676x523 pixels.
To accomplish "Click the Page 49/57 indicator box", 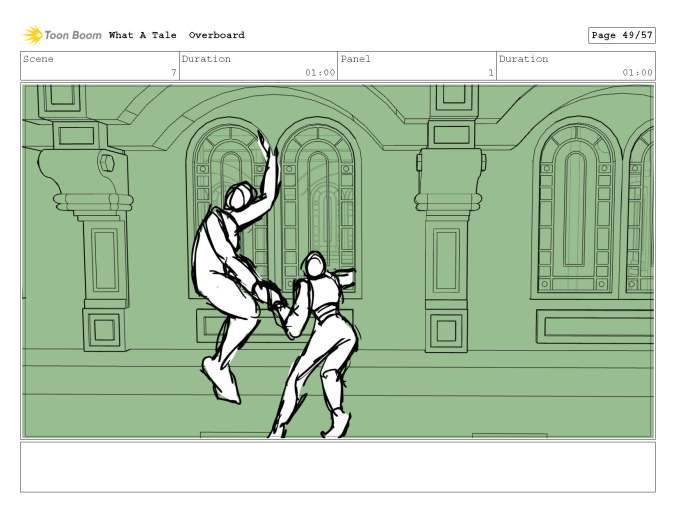I will [621, 35].
